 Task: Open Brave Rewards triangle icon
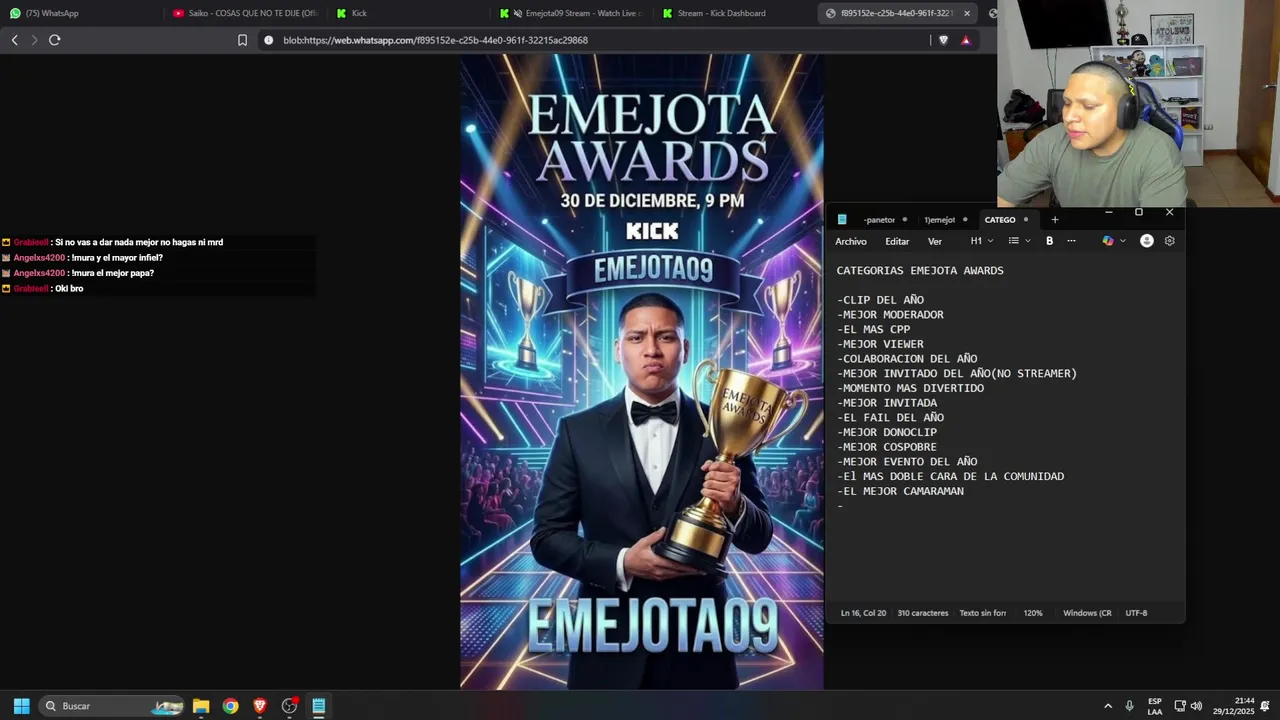click(966, 40)
